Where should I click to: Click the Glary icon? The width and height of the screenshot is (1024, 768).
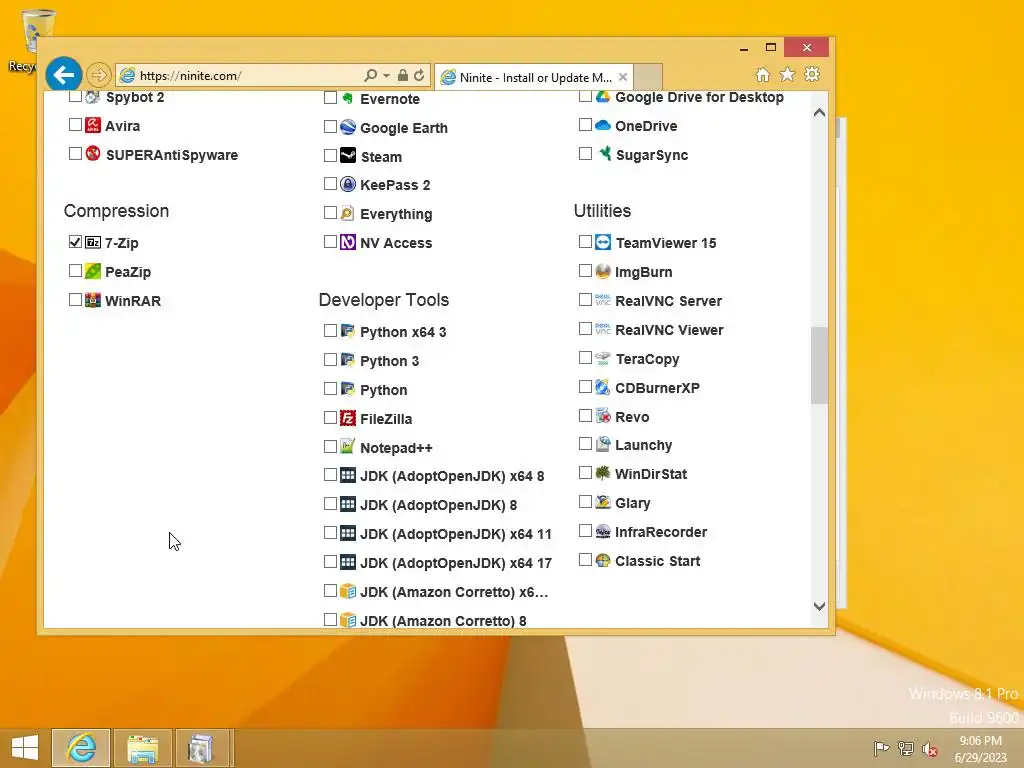pyautogui.click(x=603, y=502)
